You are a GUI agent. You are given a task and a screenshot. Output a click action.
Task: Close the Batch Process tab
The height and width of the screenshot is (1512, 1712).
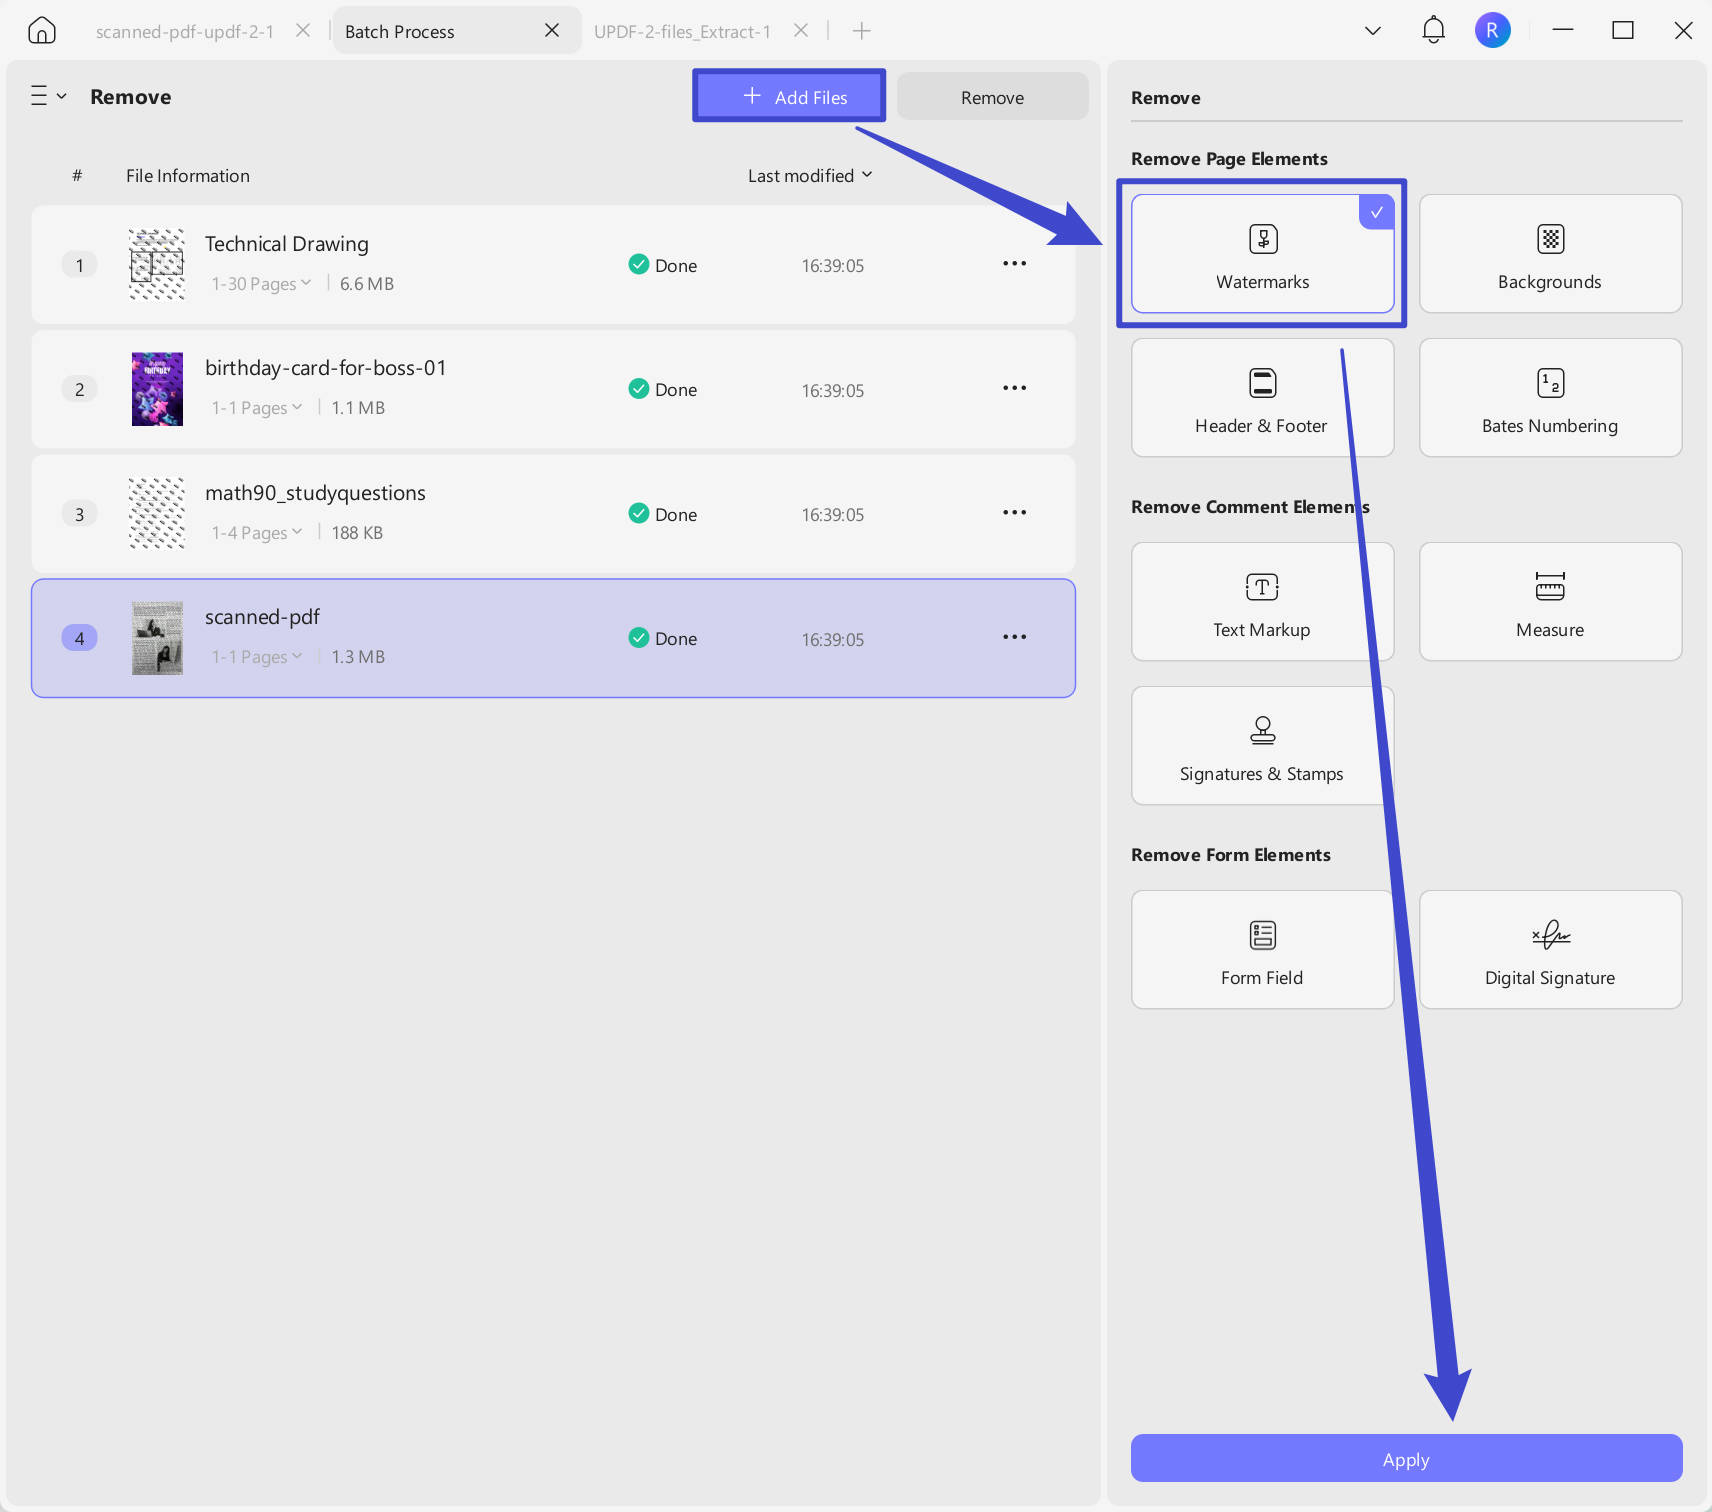(552, 31)
